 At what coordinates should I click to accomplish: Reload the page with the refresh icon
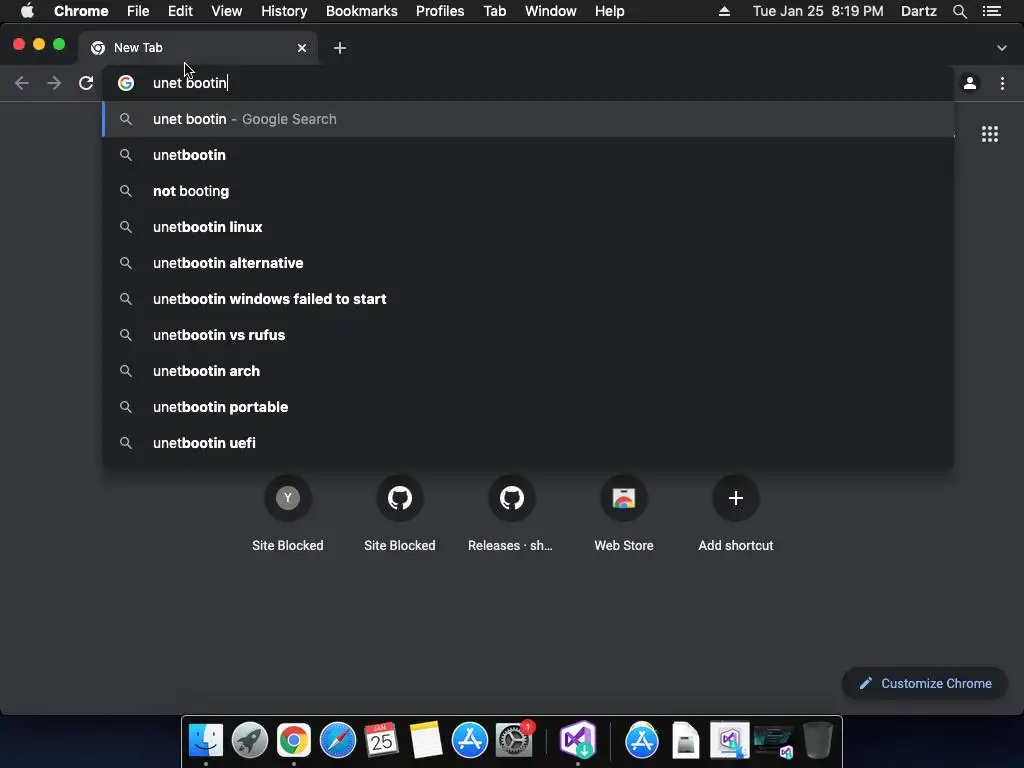point(86,83)
